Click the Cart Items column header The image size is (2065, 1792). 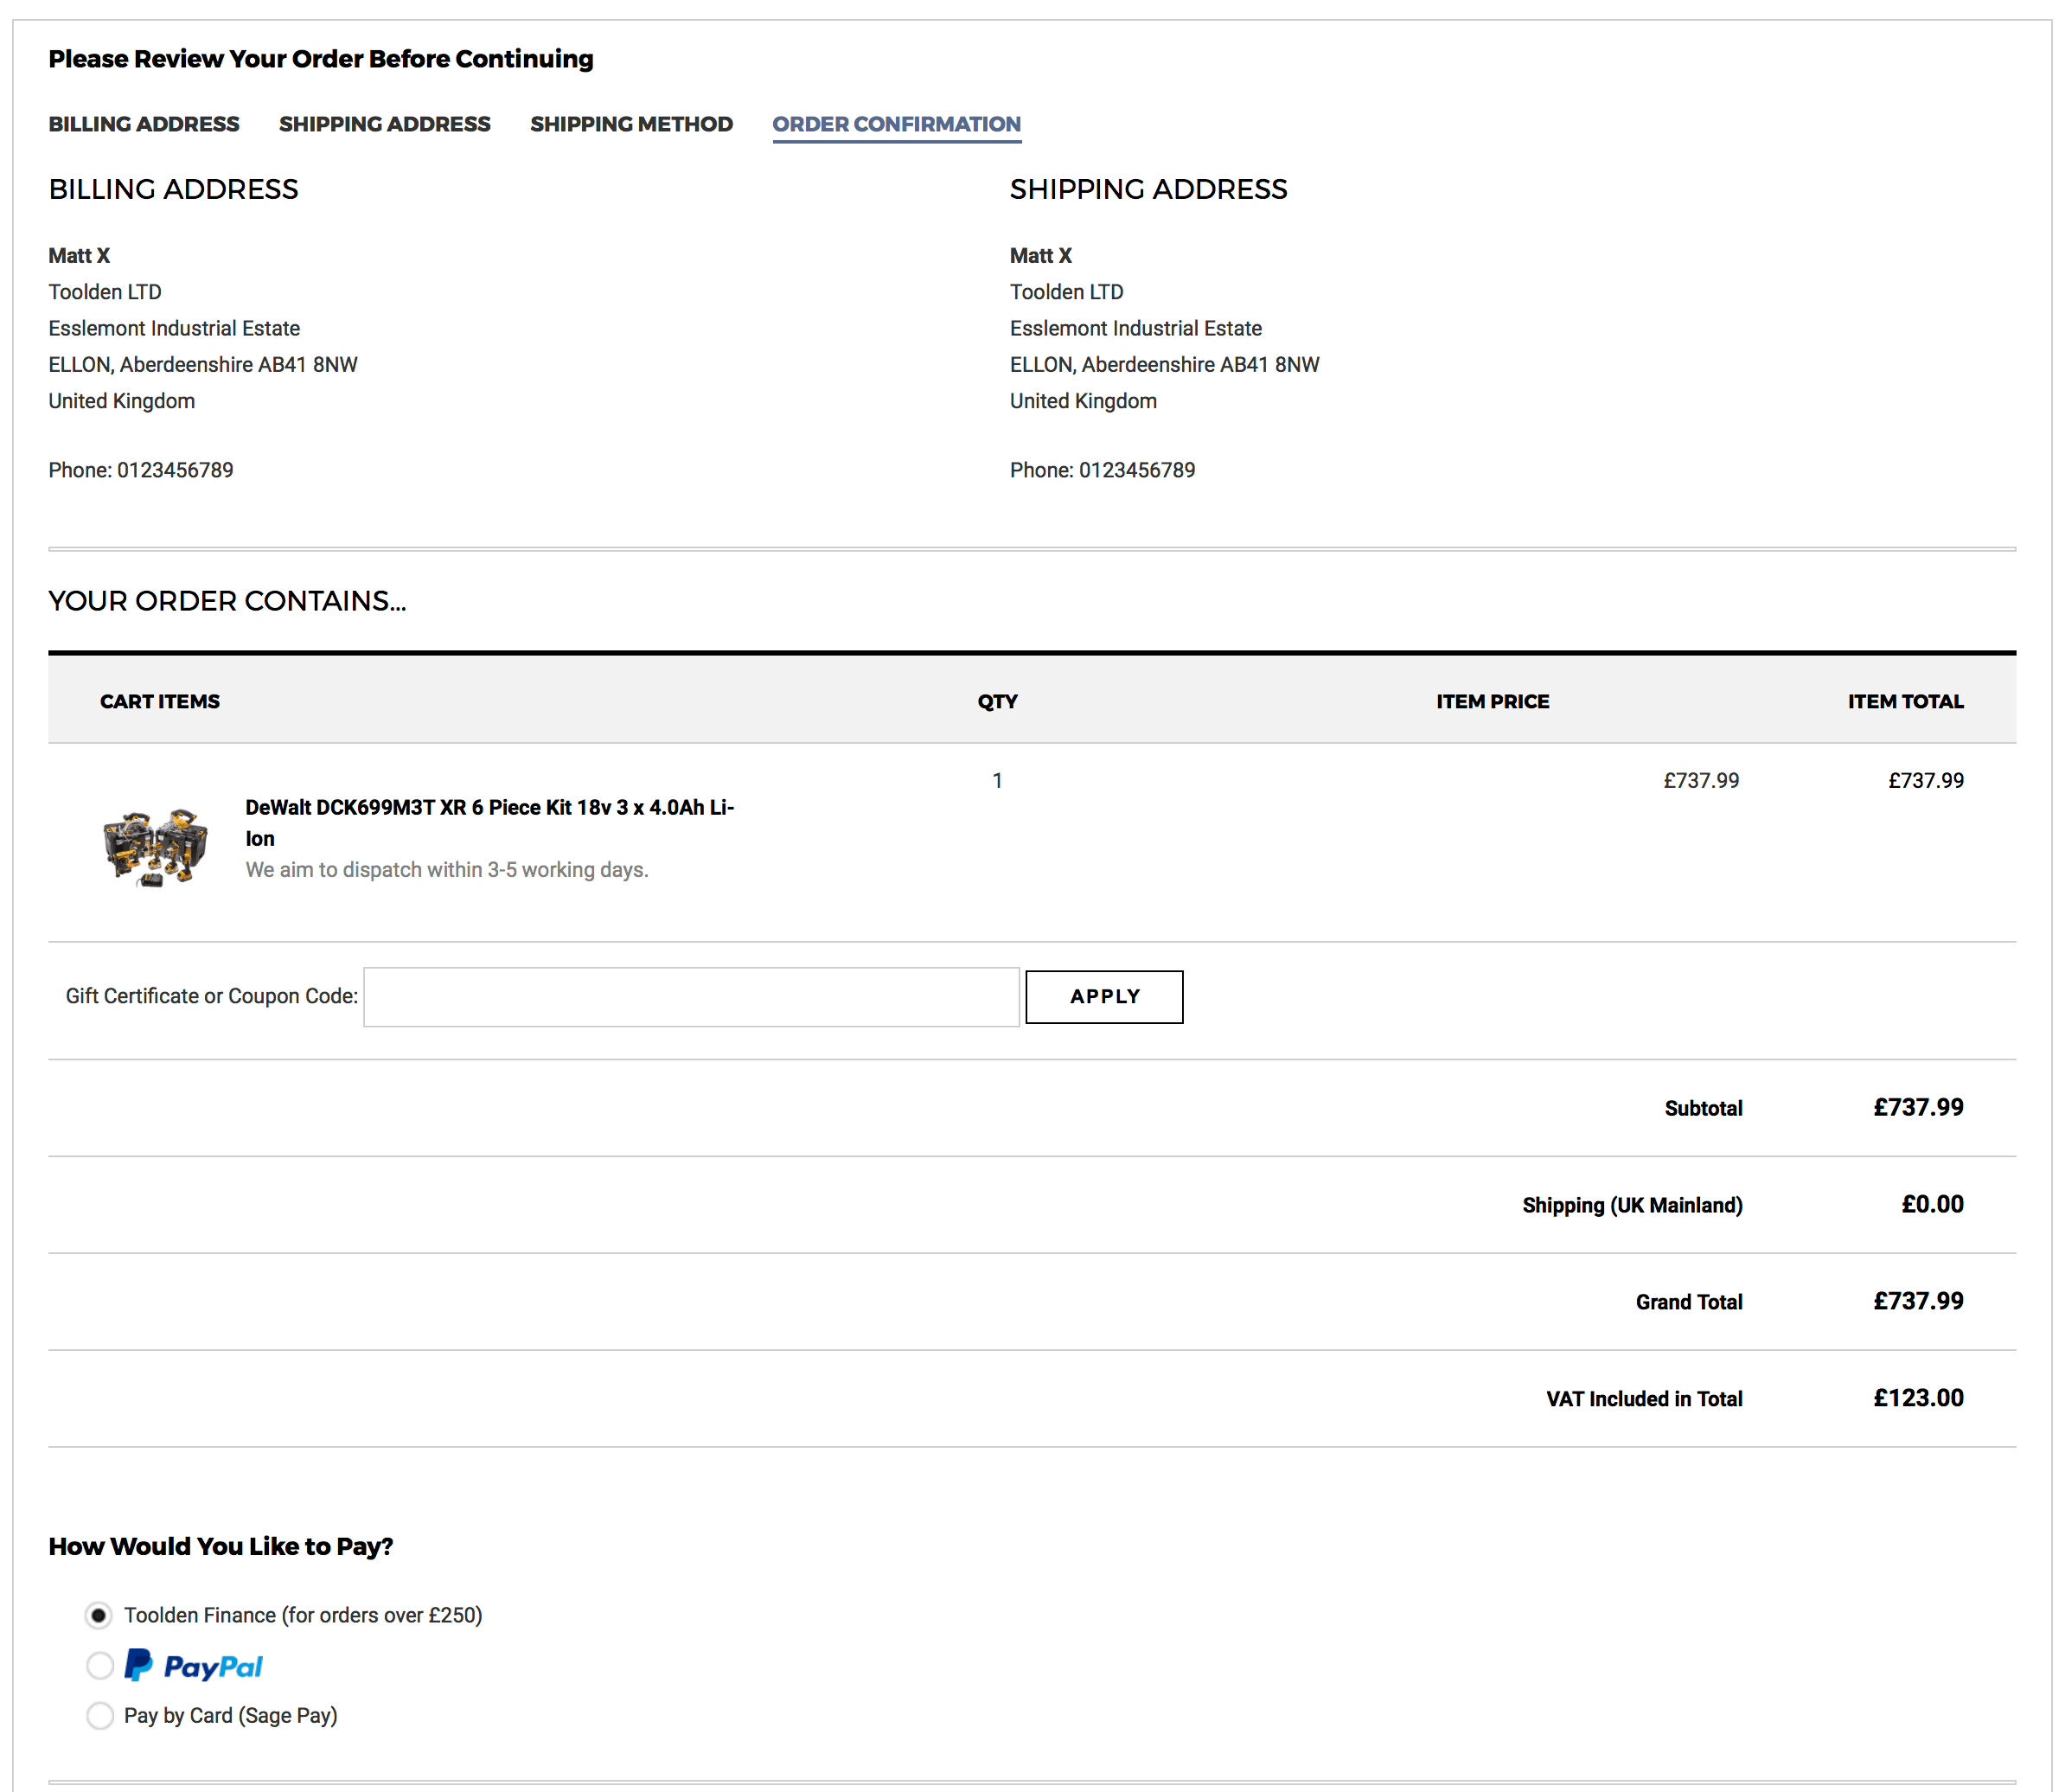tap(160, 701)
